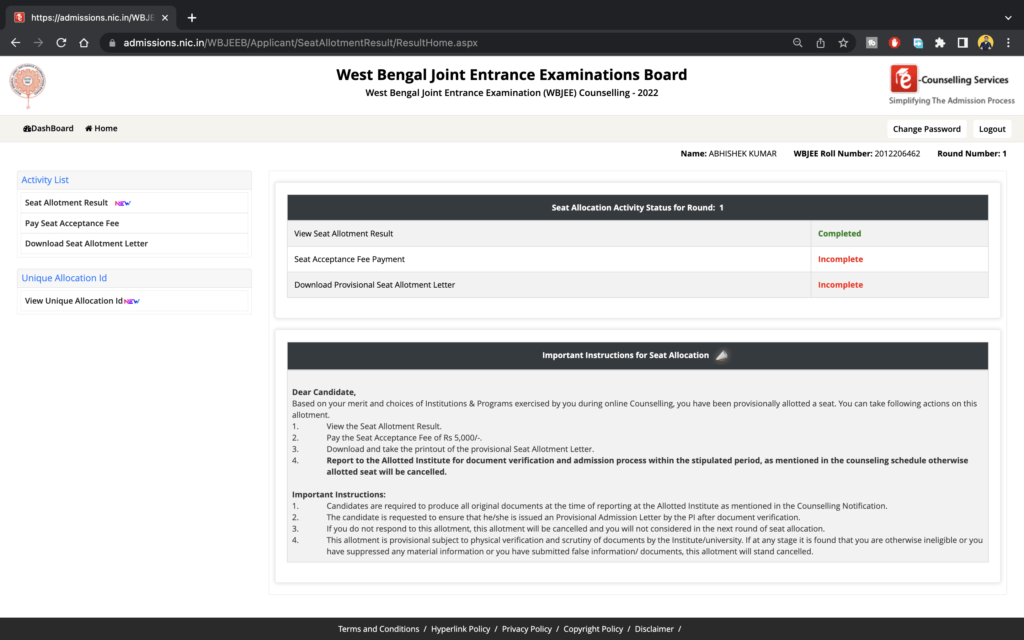
Task: Open the Terms and Conditions footer link
Action: point(378,629)
